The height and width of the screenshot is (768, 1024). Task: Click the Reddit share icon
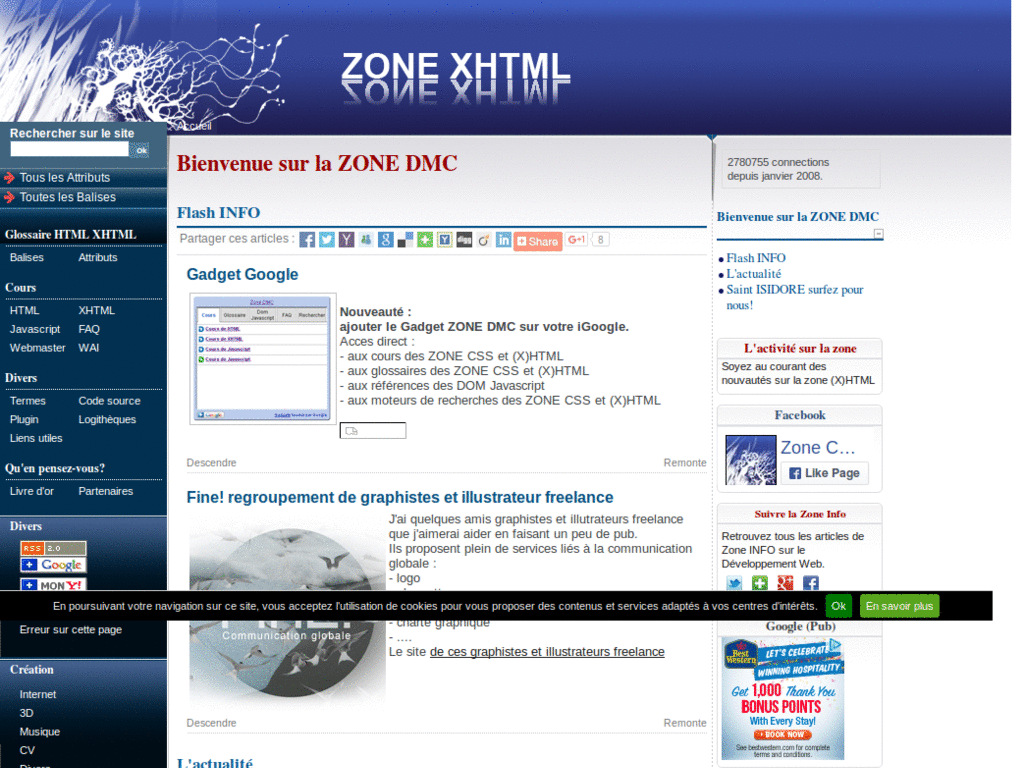click(483, 240)
